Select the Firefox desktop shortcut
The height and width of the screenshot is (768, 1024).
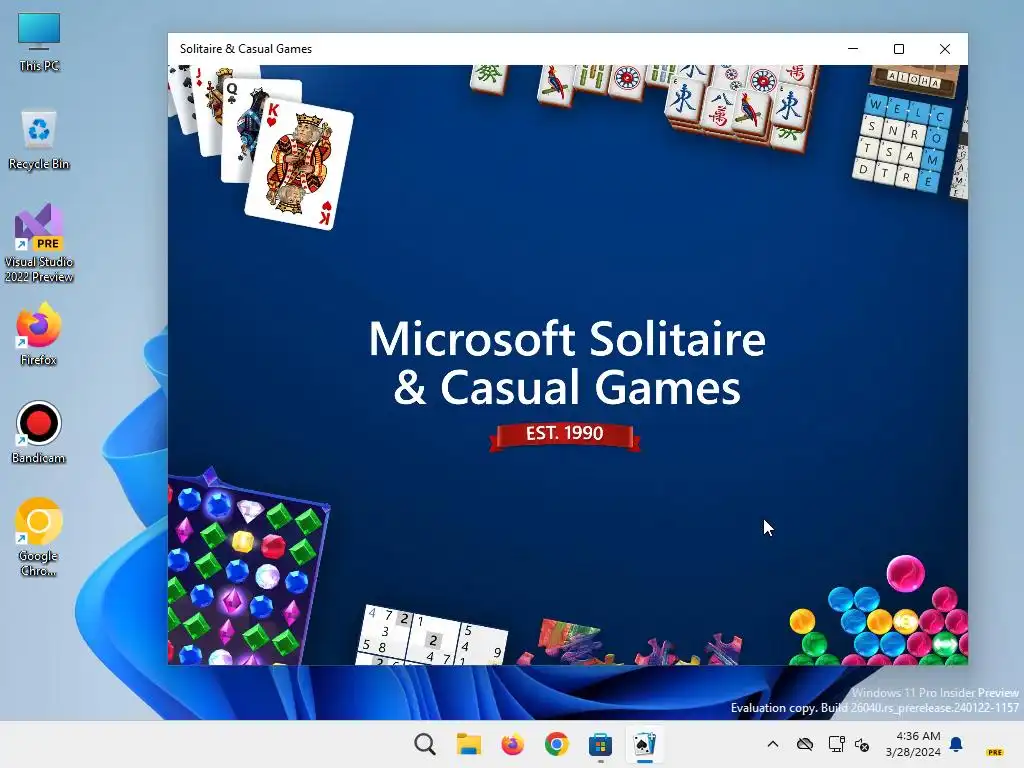point(39,334)
